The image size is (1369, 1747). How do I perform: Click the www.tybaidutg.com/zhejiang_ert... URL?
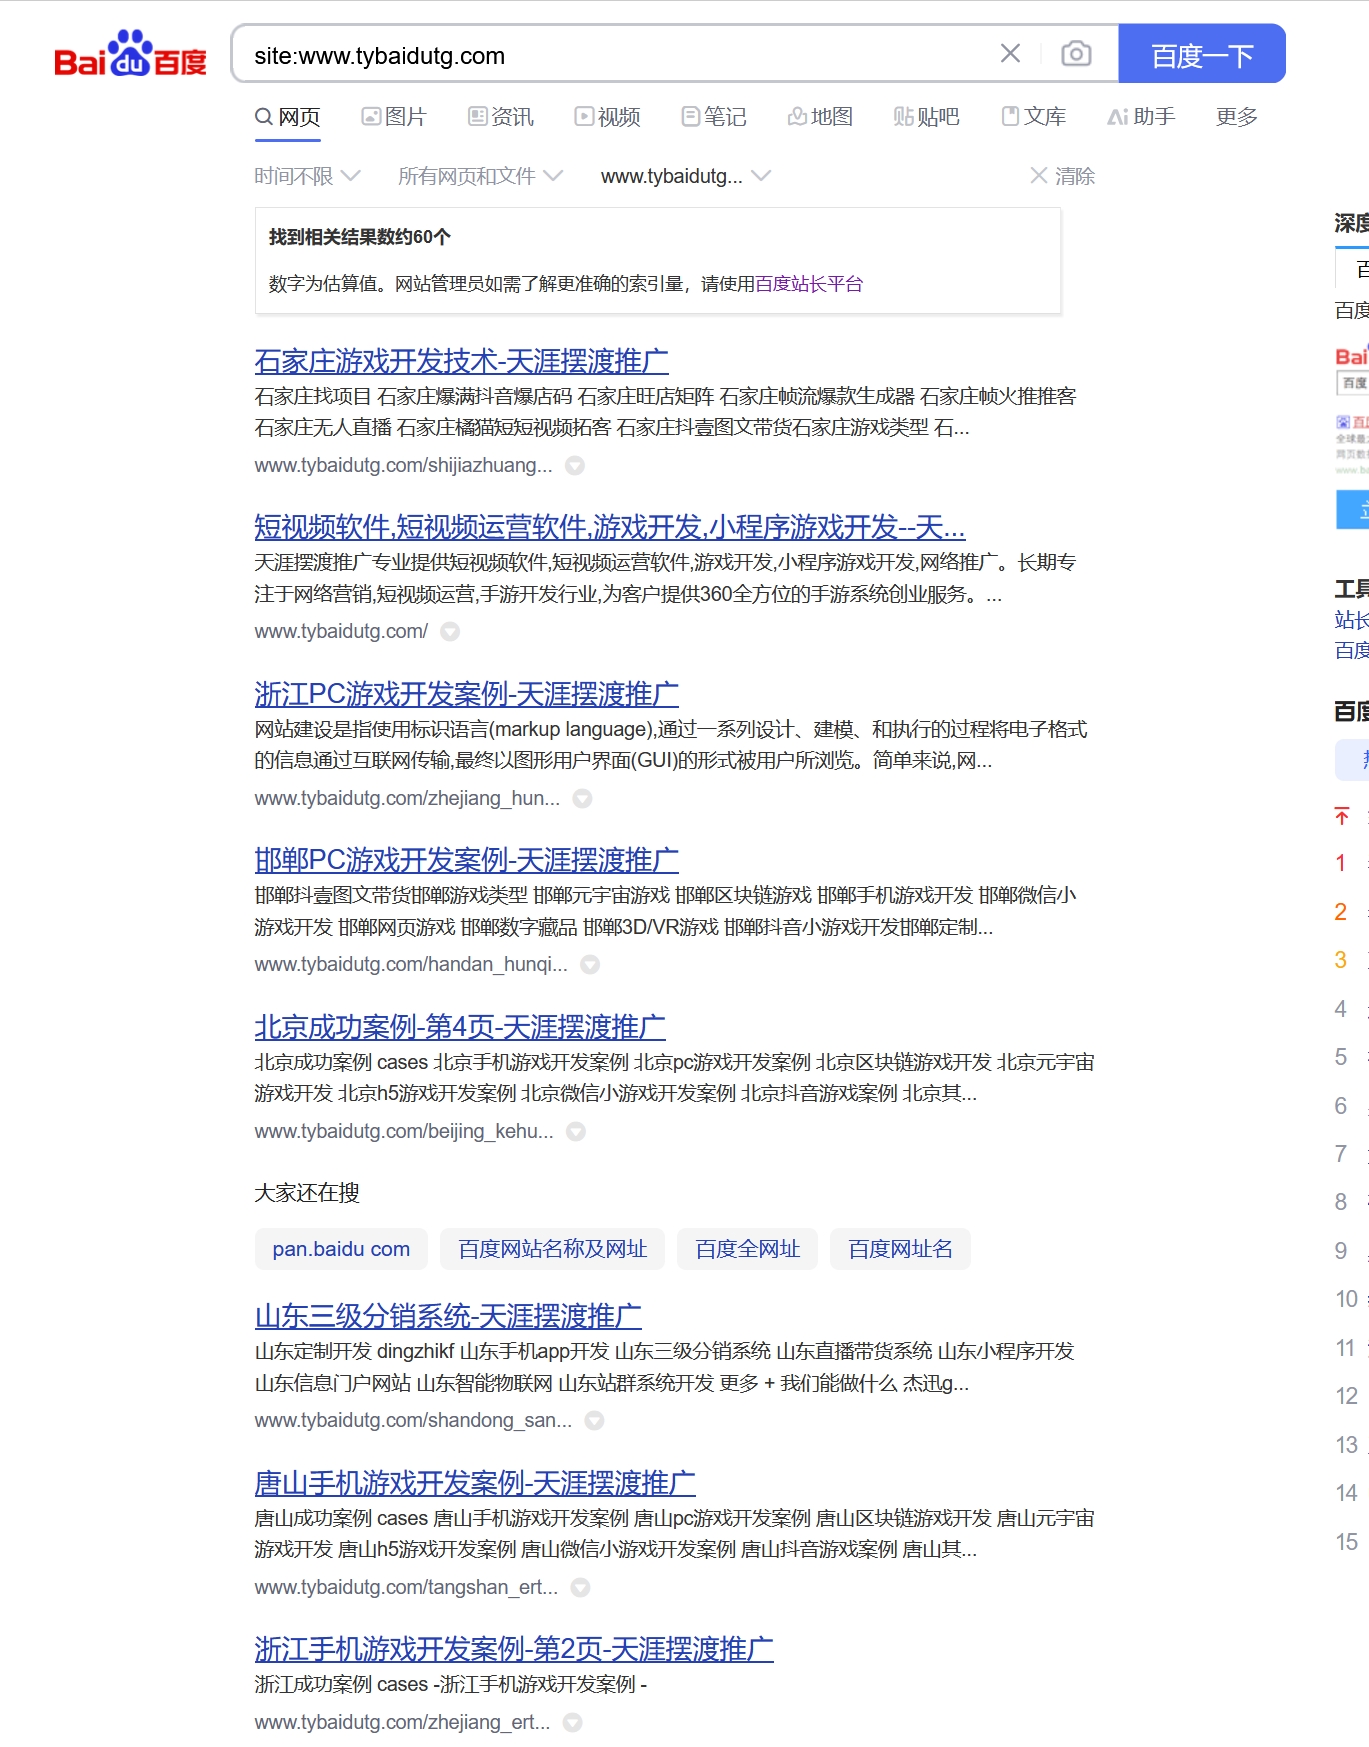coord(402,1722)
